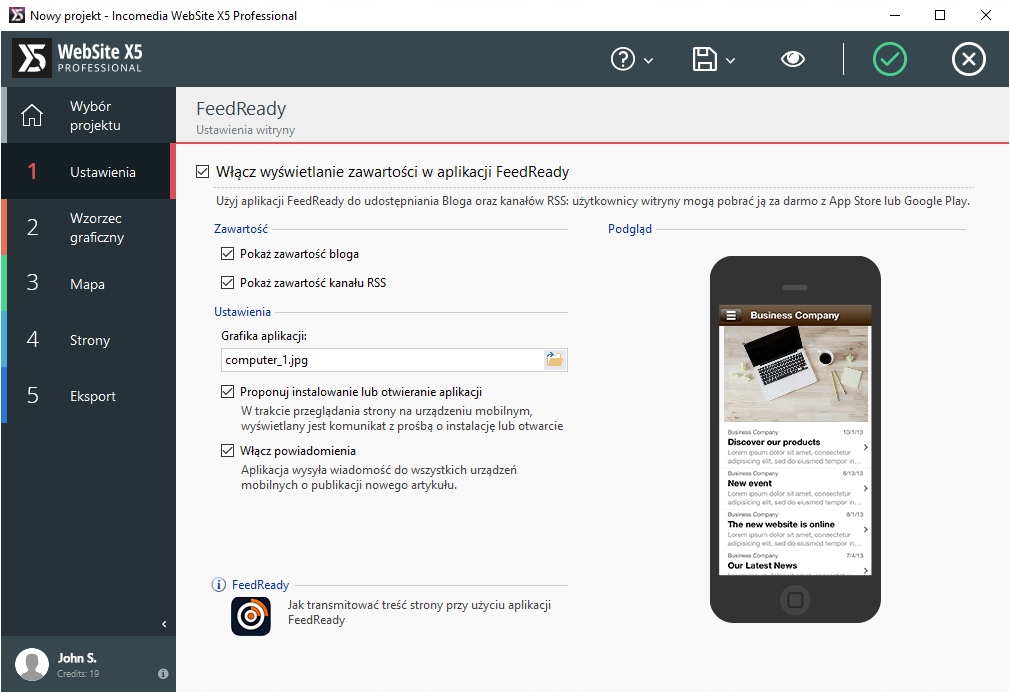
Task: Expand the help menu dropdown arrow
Action: point(649,61)
